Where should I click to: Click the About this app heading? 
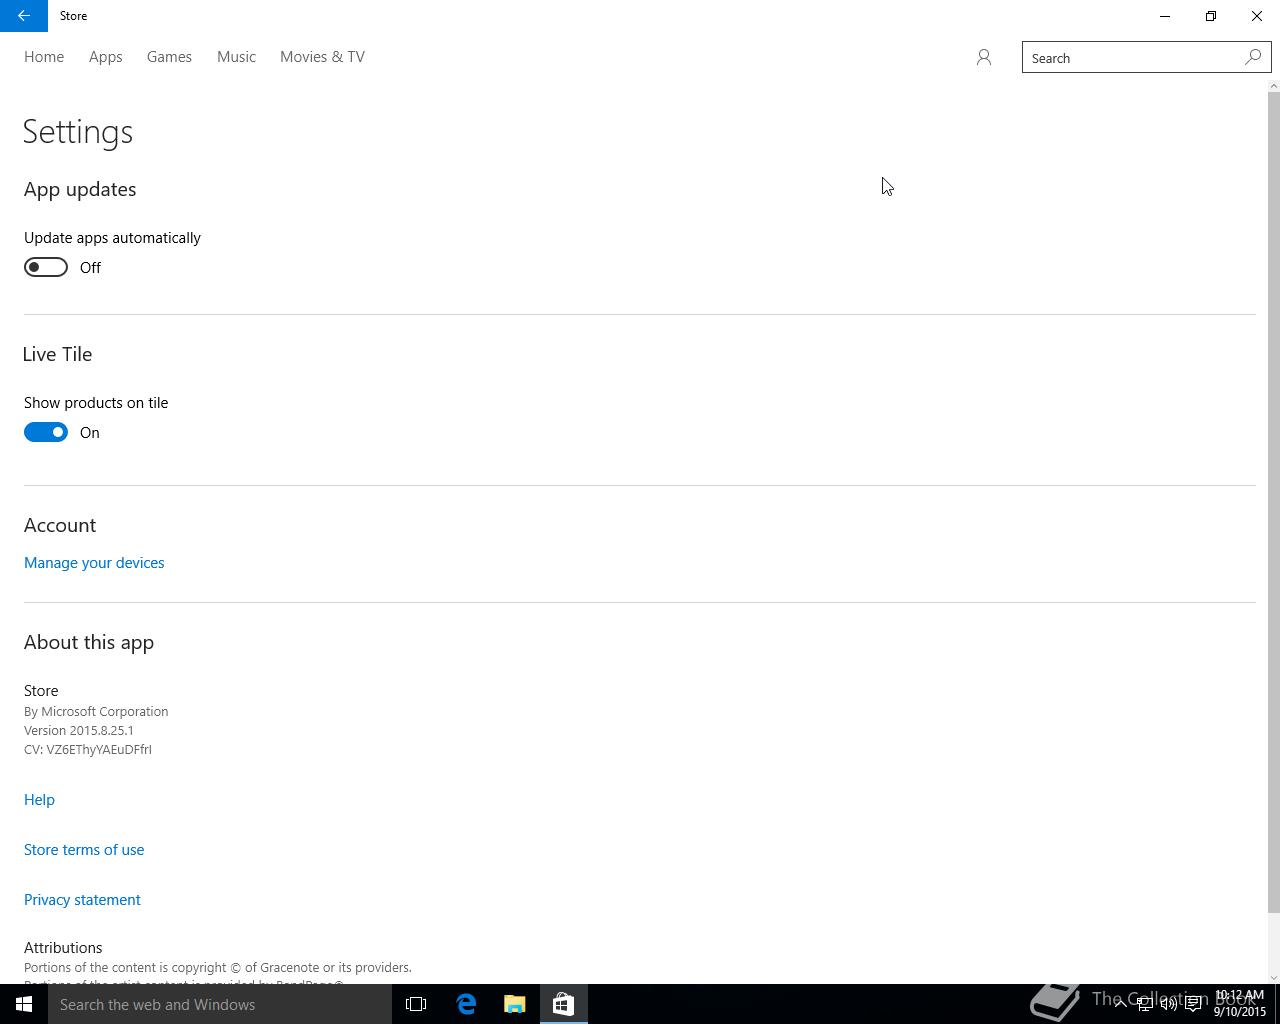89,642
